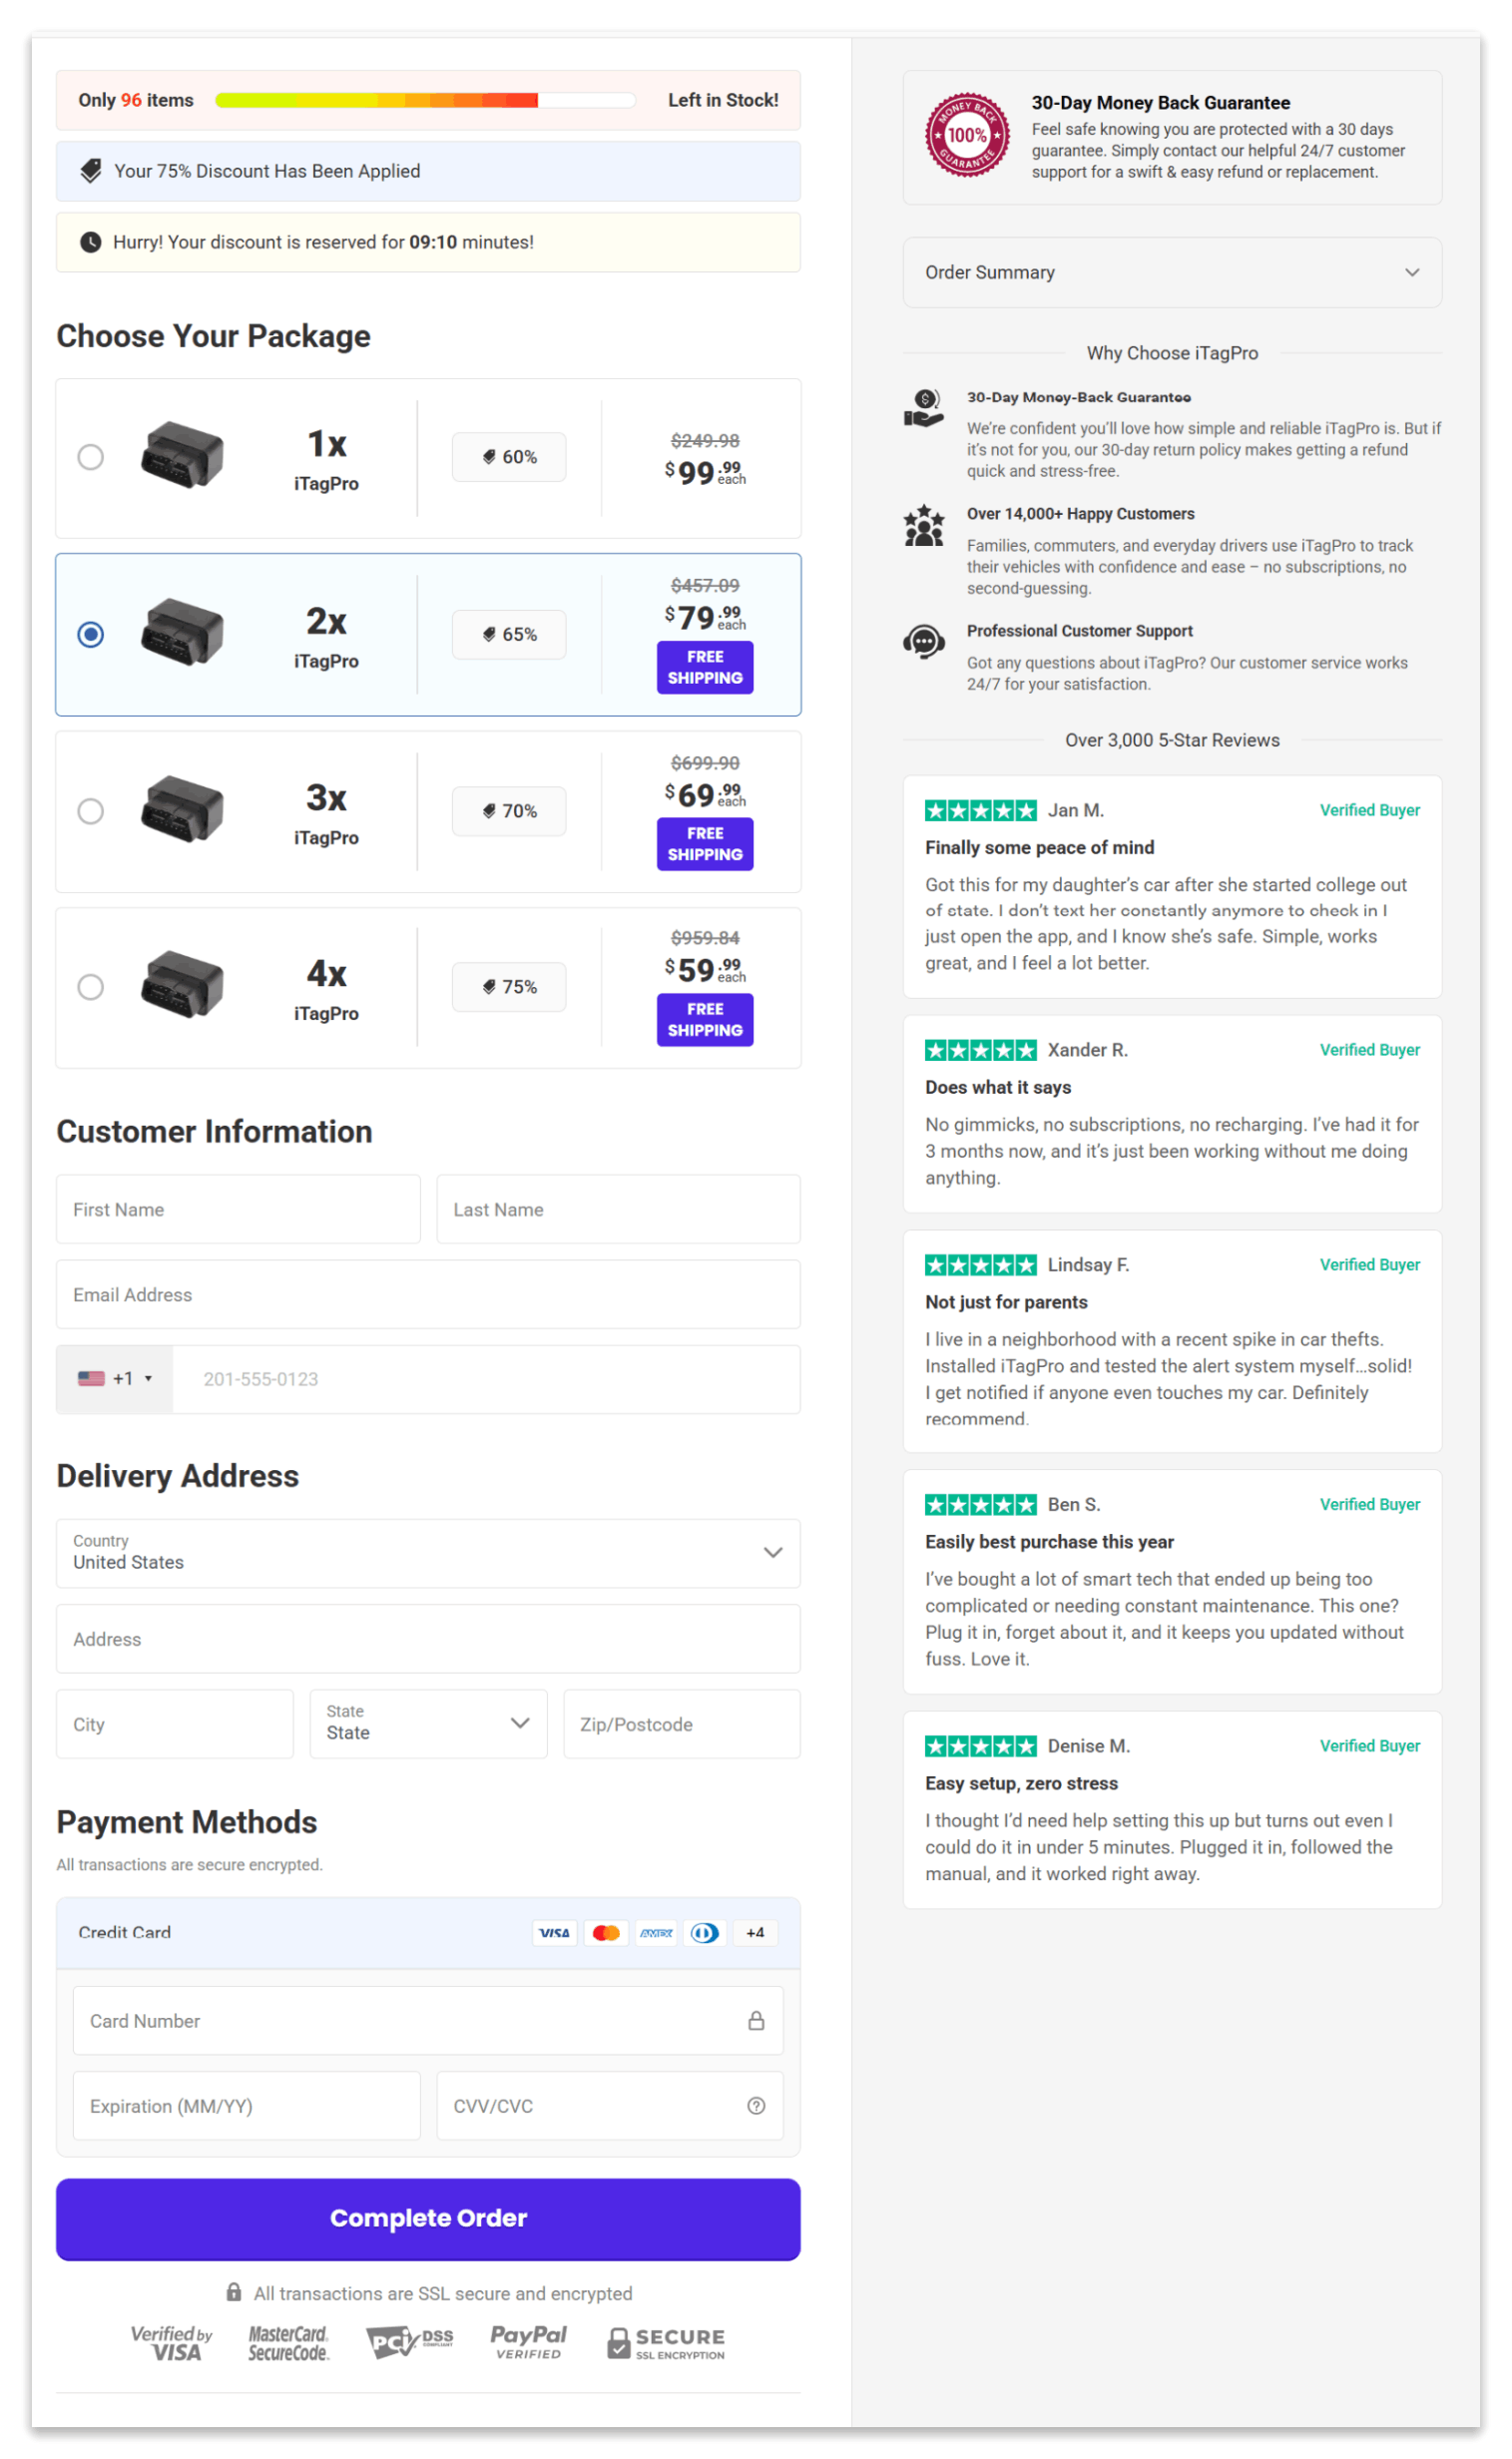Image resolution: width=1512 pixels, height=2459 pixels.
Task: Click the SSL secure padlock icon below button
Action: point(234,2292)
